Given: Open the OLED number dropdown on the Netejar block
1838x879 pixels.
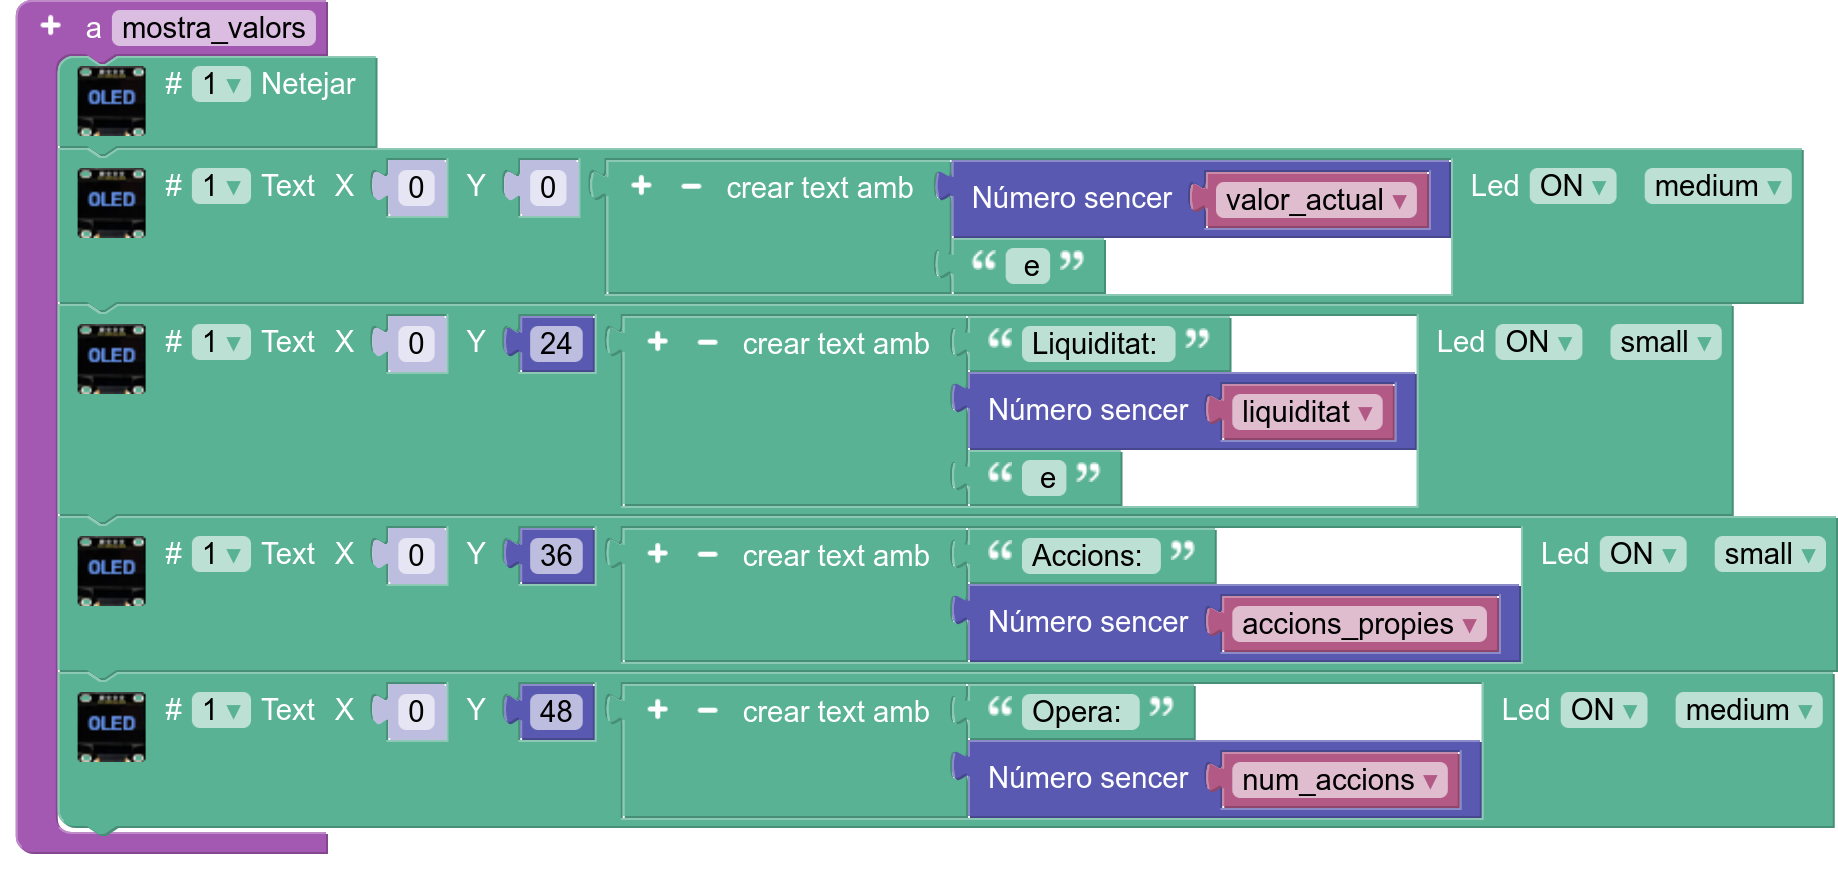Looking at the screenshot, I should [220, 84].
